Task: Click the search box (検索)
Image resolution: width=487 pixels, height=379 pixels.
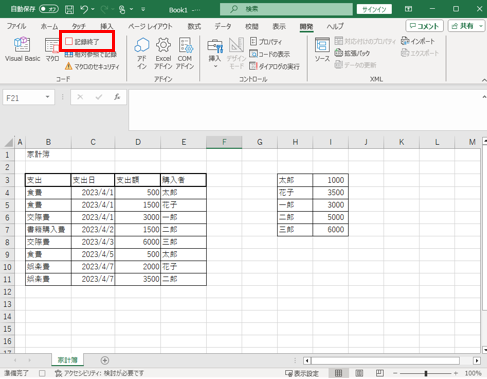Action: pos(286,9)
